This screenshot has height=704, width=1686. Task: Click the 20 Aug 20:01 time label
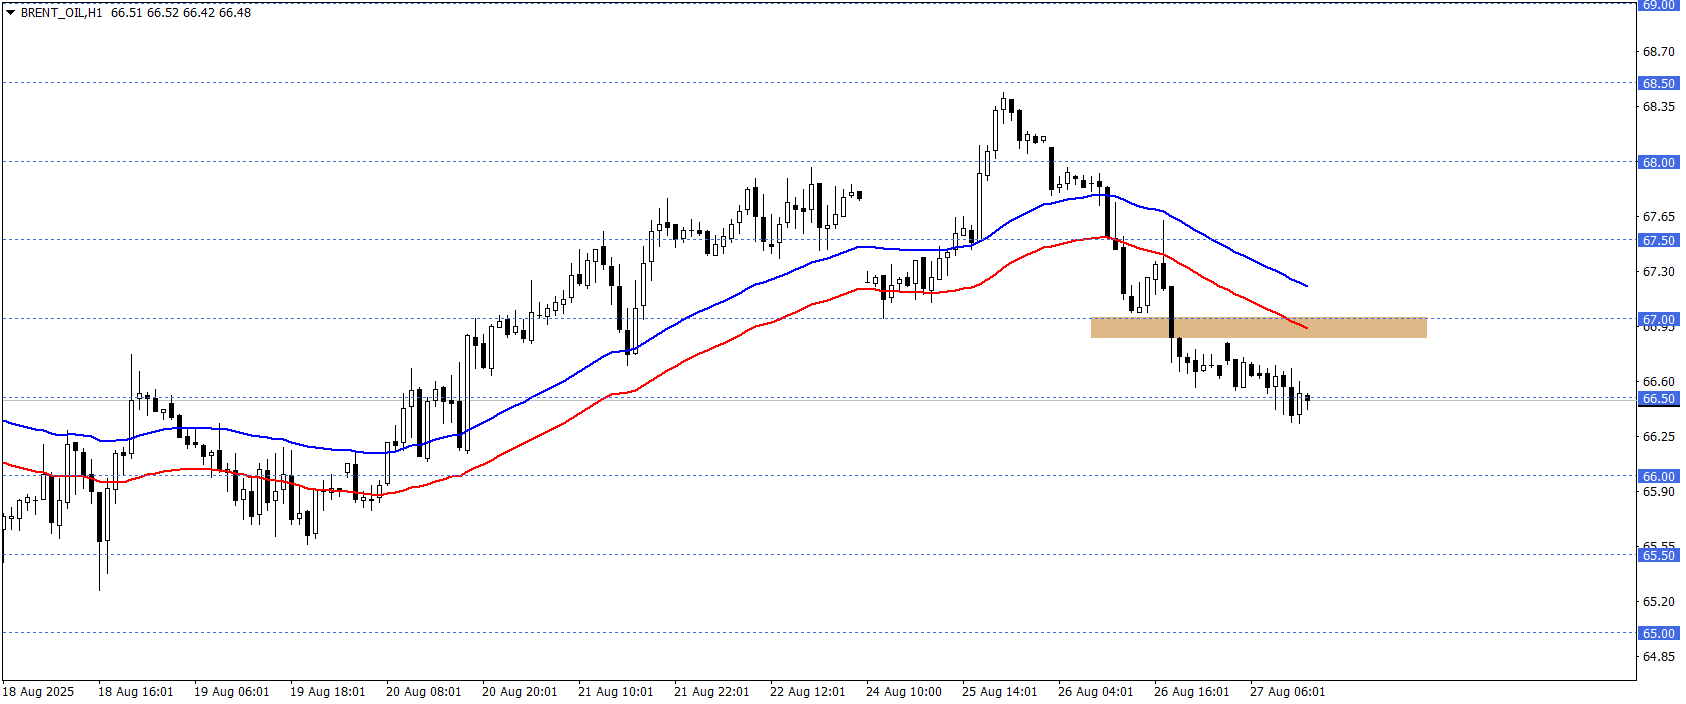click(x=520, y=692)
